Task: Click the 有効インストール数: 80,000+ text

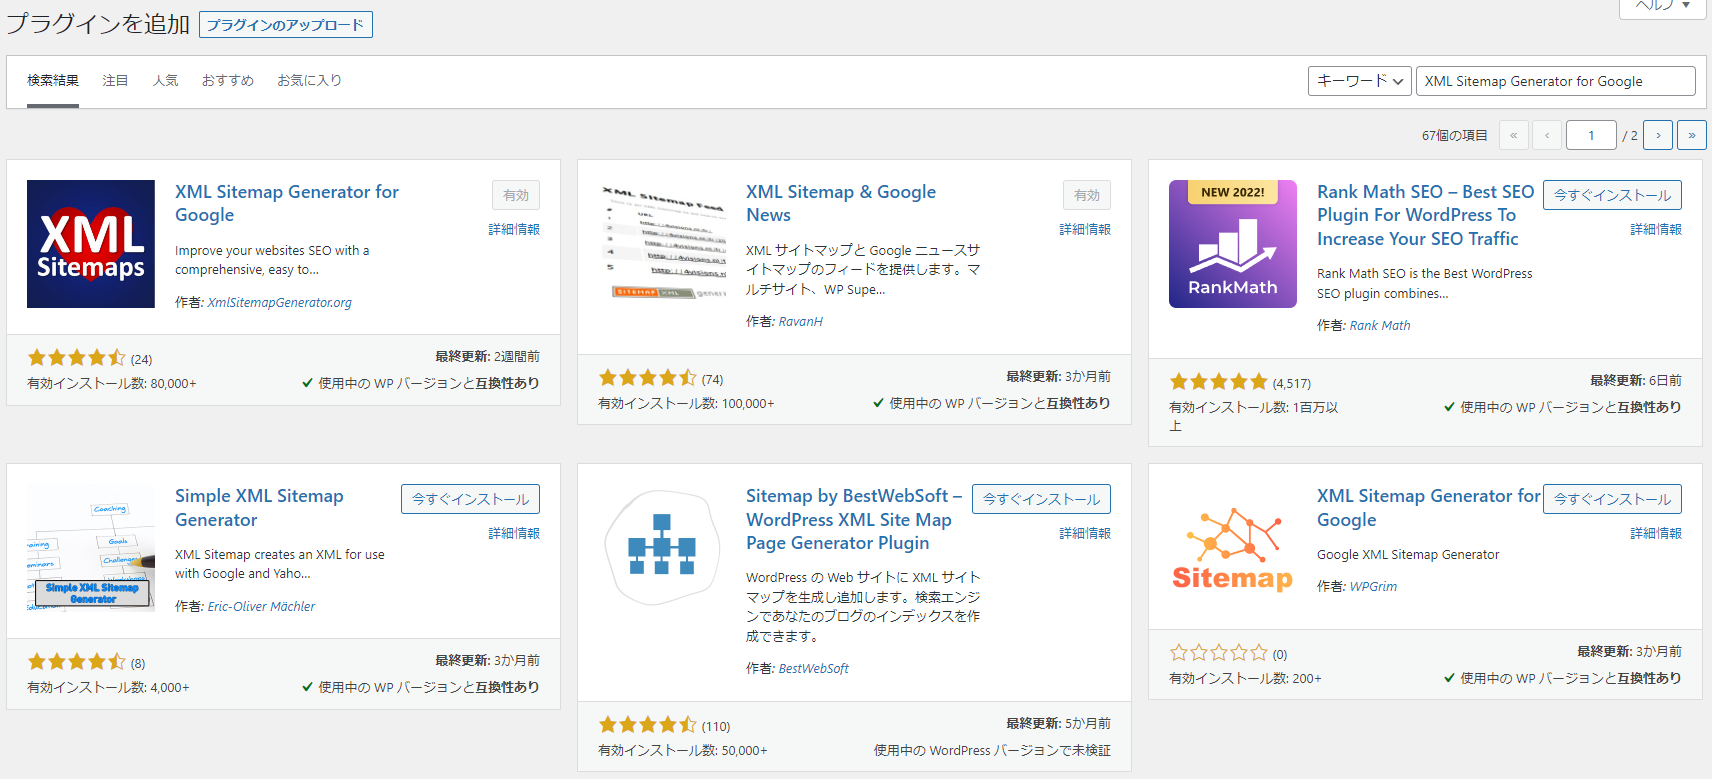Action: point(112,384)
